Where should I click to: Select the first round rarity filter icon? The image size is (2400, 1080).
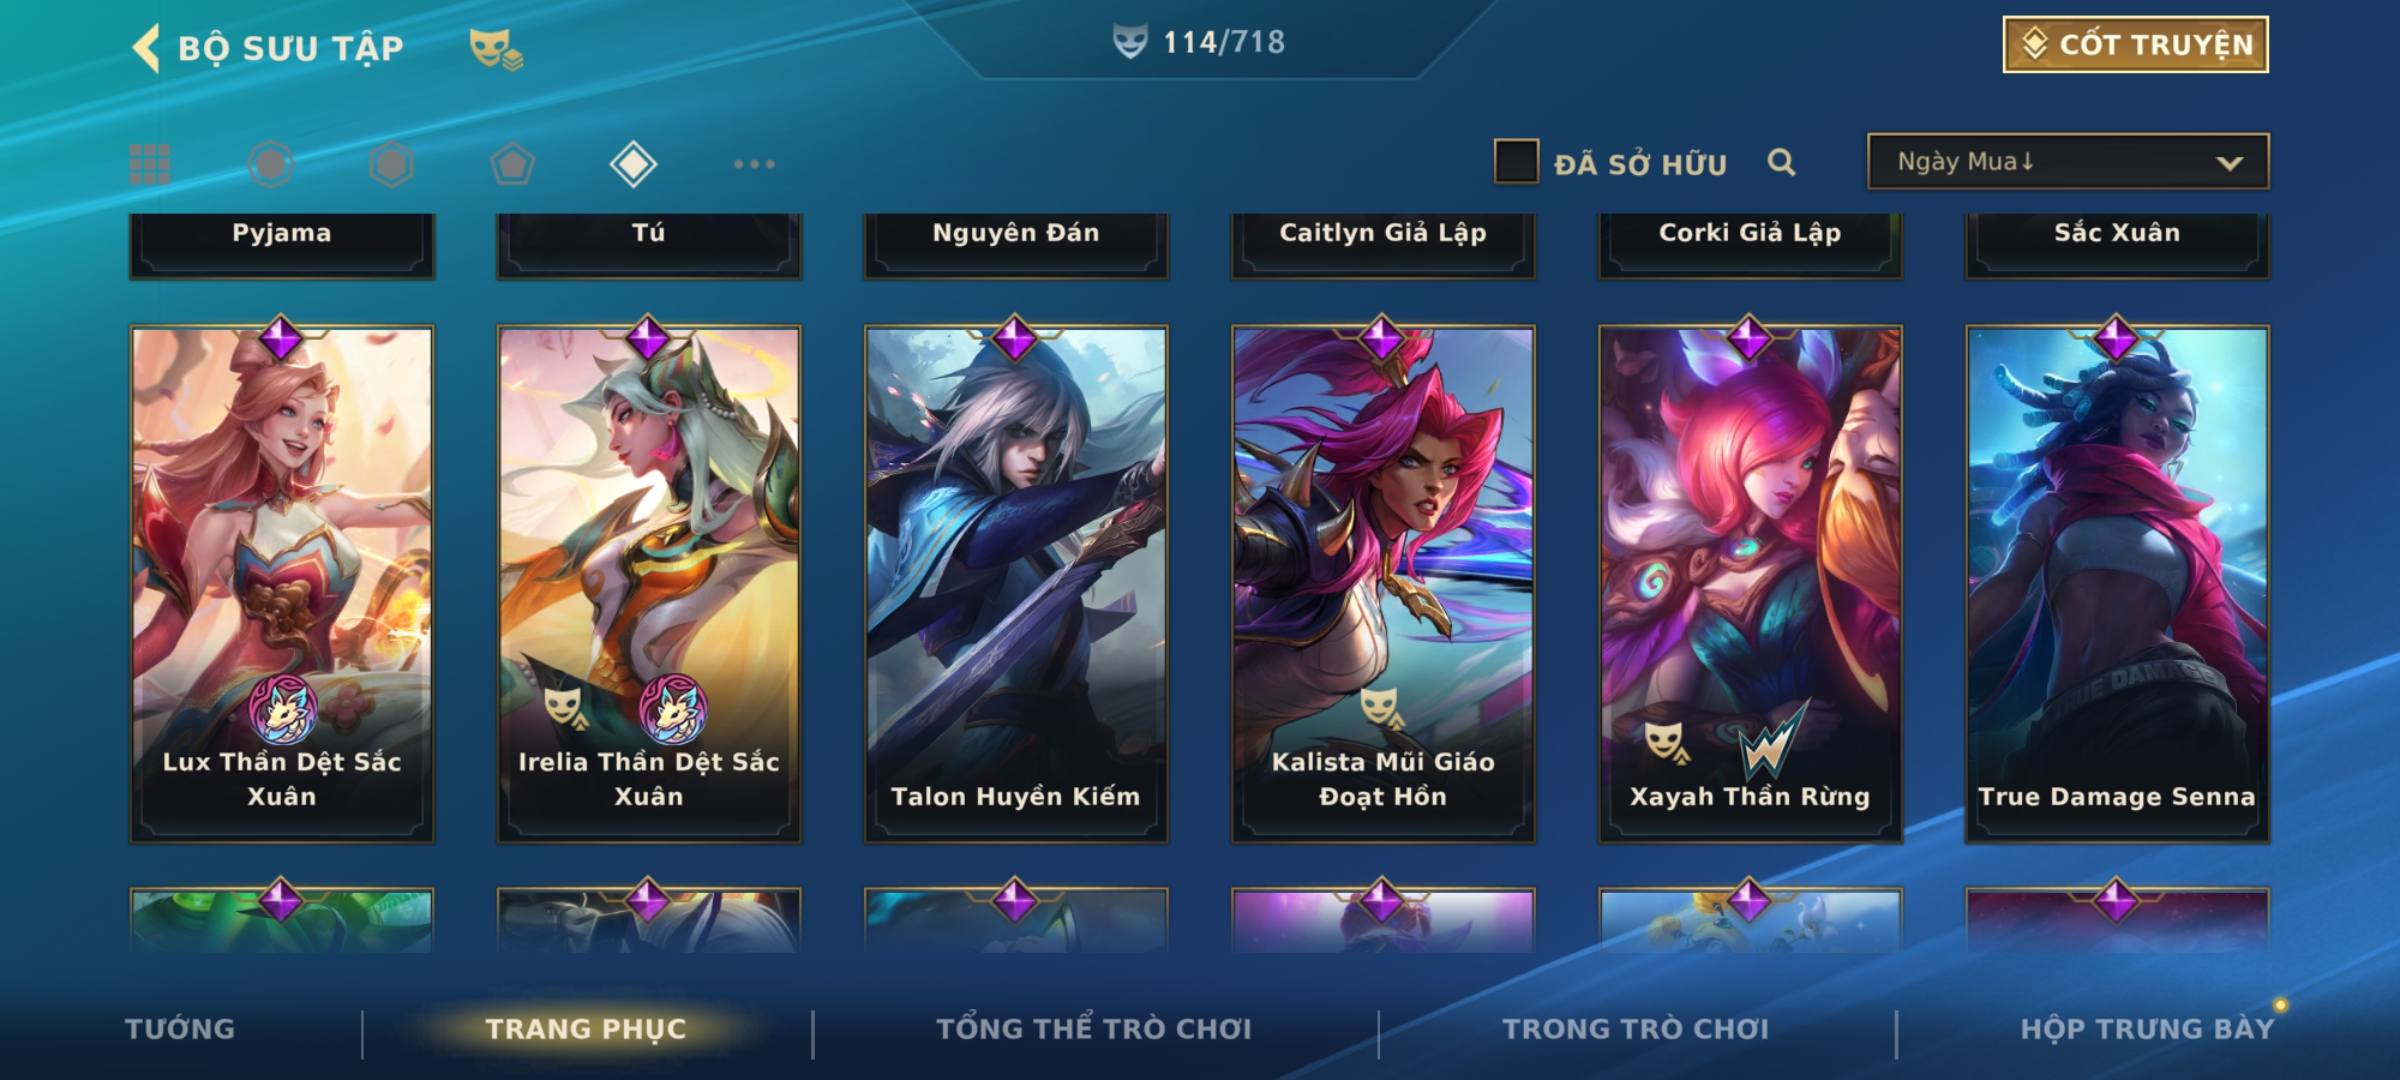pos(271,164)
